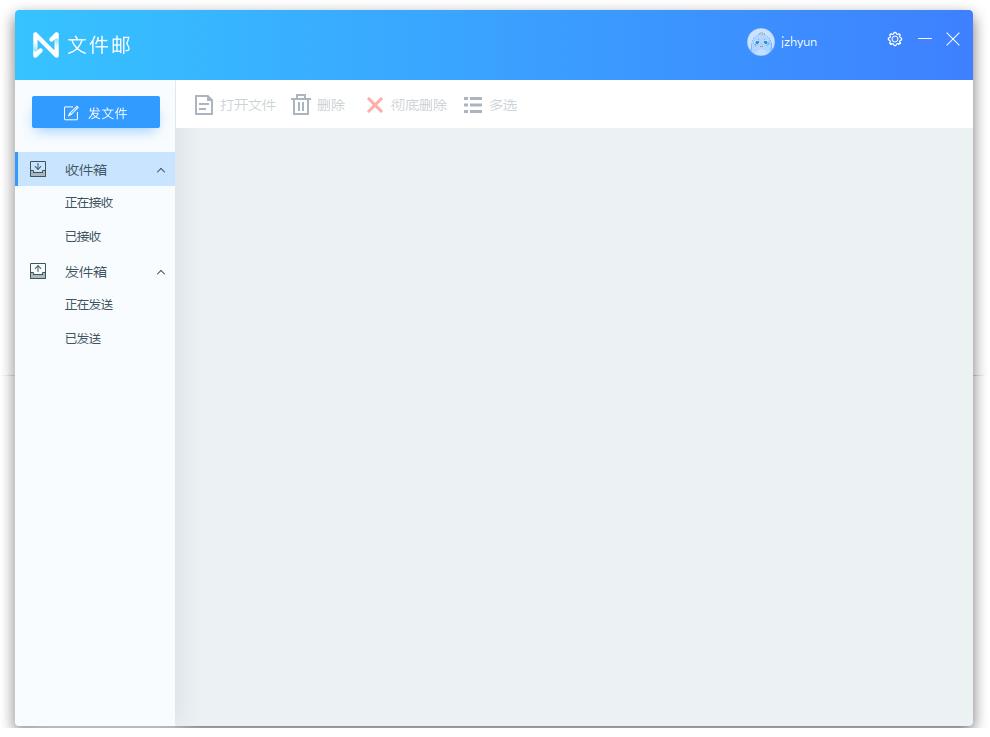Open the 已接收 list

(83, 237)
